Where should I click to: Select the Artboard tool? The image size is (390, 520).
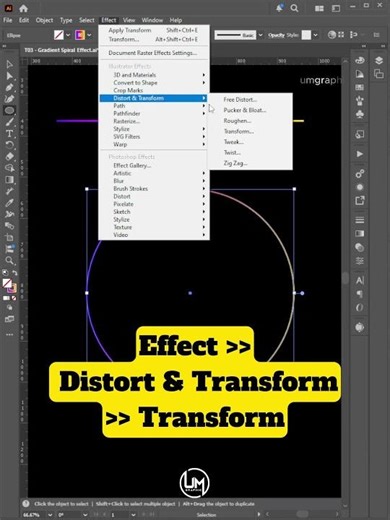(9, 237)
